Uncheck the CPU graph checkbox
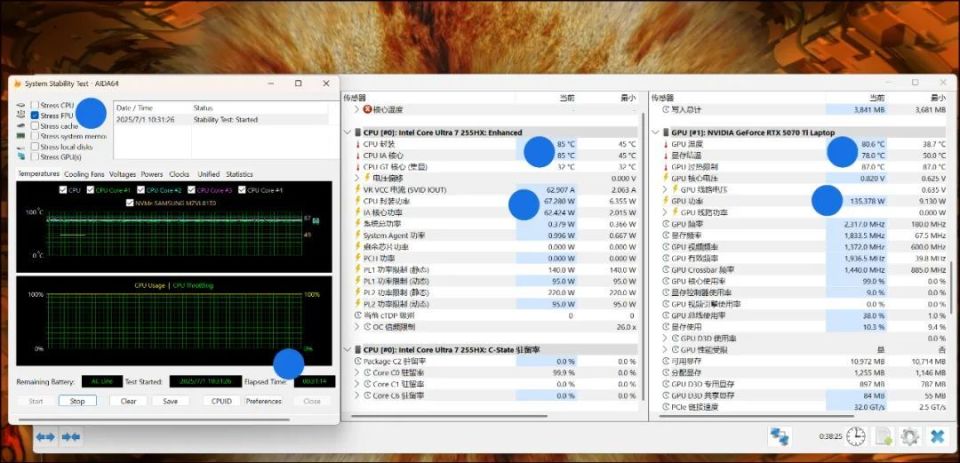This screenshot has width=960, height=463. pyautogui.click(x=63, y=190)
